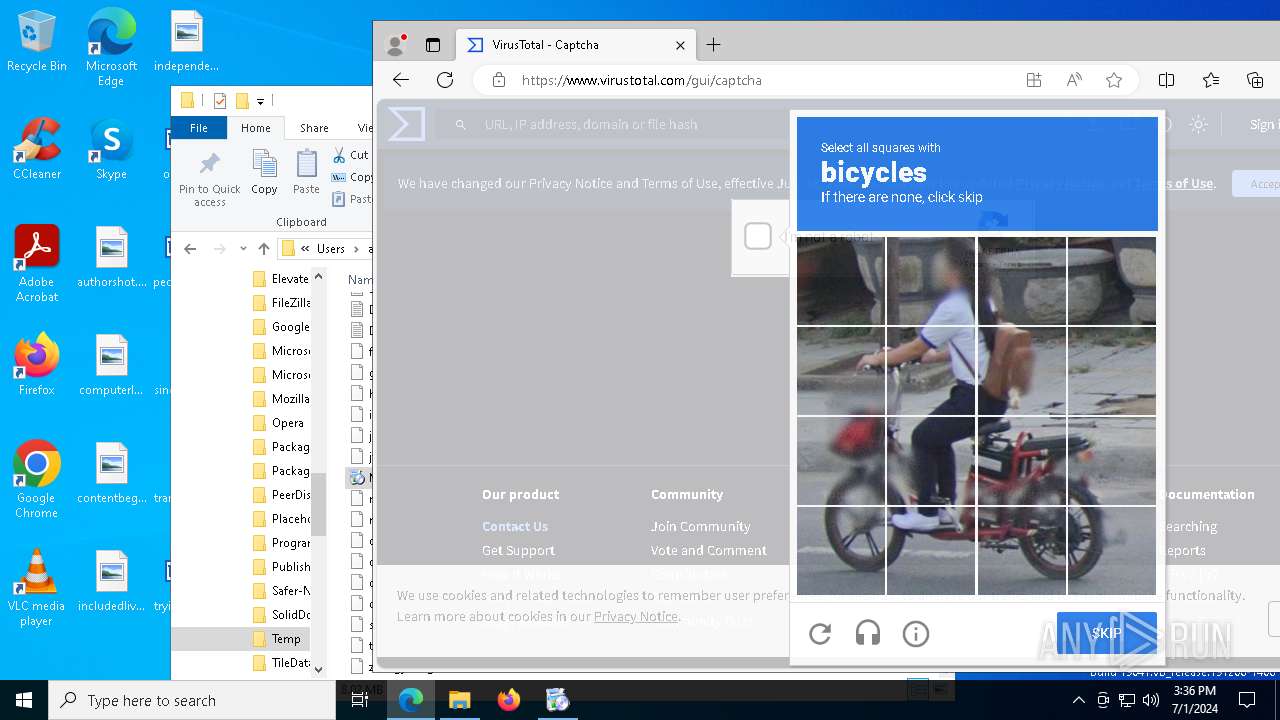The height and width of the screenshot is (720, 1280).
Task: Show hidden tray icons
Action: (1078, 700)
